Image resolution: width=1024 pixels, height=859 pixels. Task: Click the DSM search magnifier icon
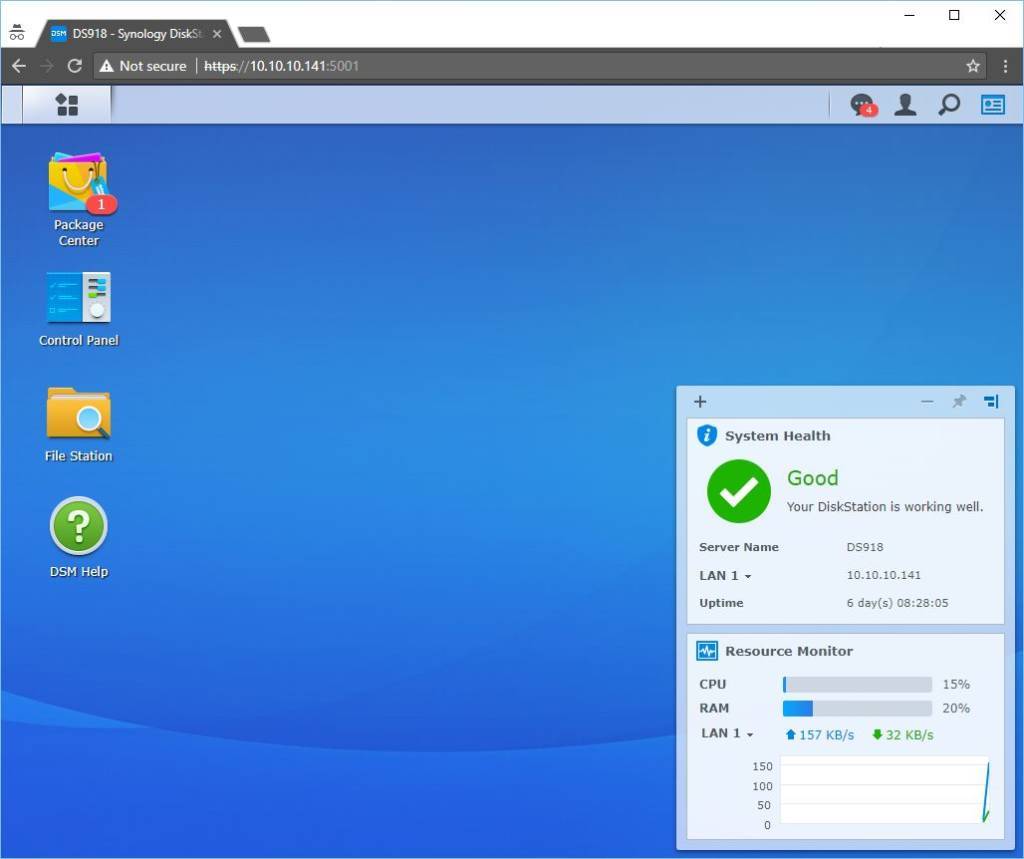(x=949, y=105)
